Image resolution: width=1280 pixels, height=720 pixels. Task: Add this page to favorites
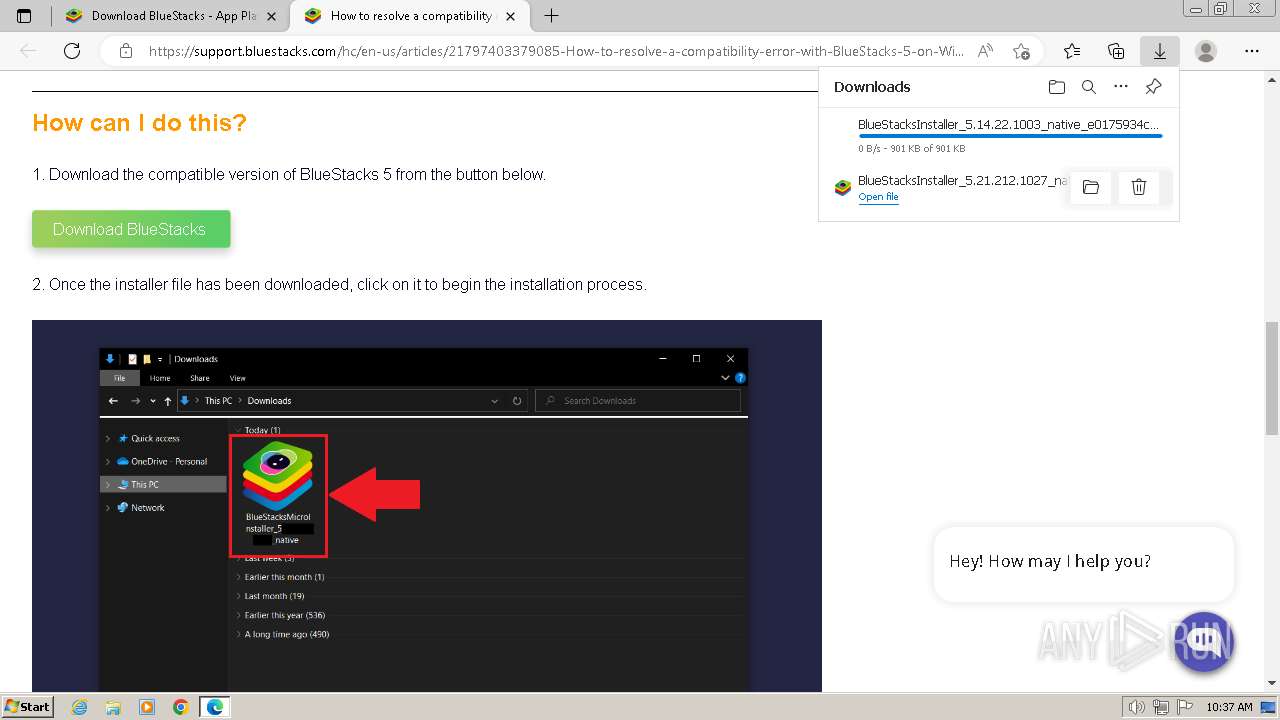pyautogui.click(x=1021, y=51)
